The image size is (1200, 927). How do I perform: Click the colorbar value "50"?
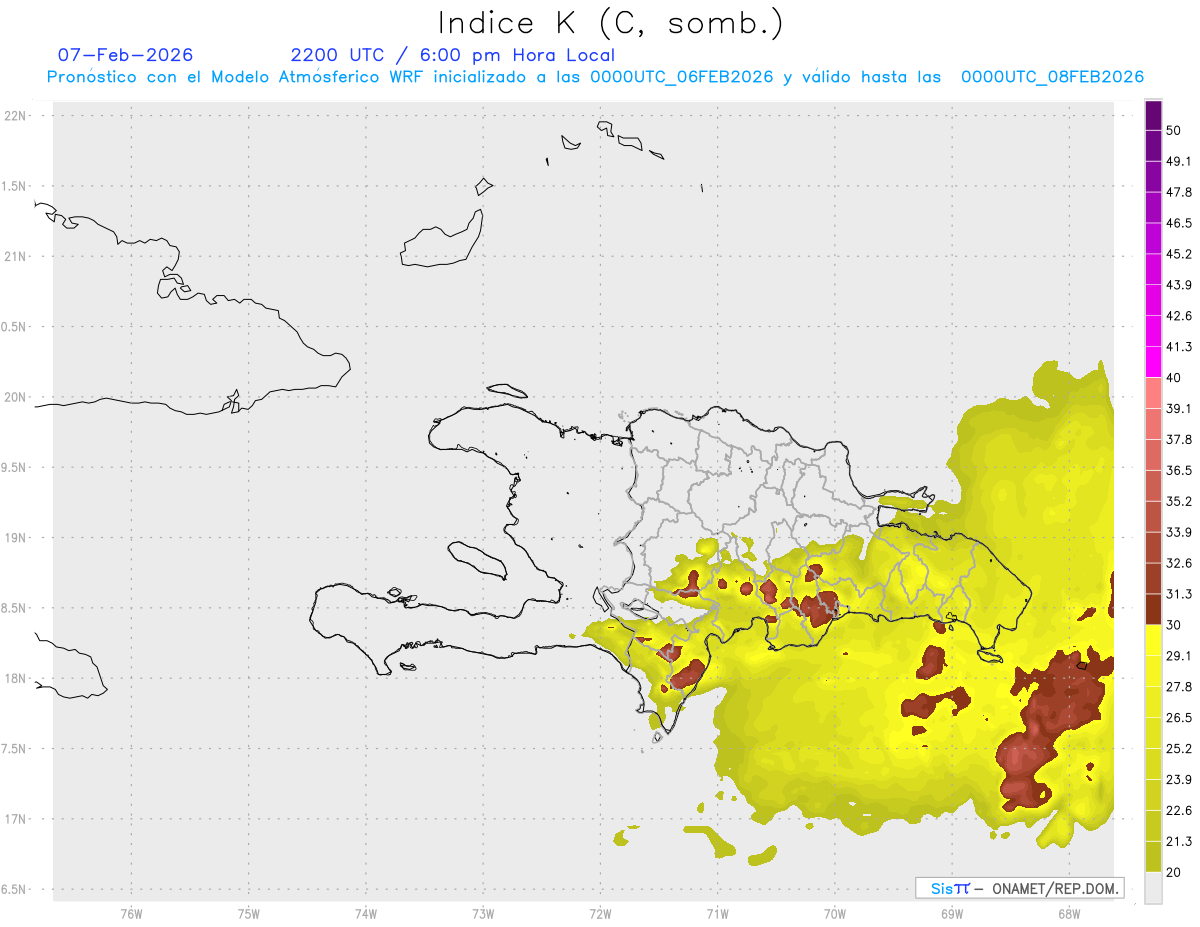[1174, 130]
